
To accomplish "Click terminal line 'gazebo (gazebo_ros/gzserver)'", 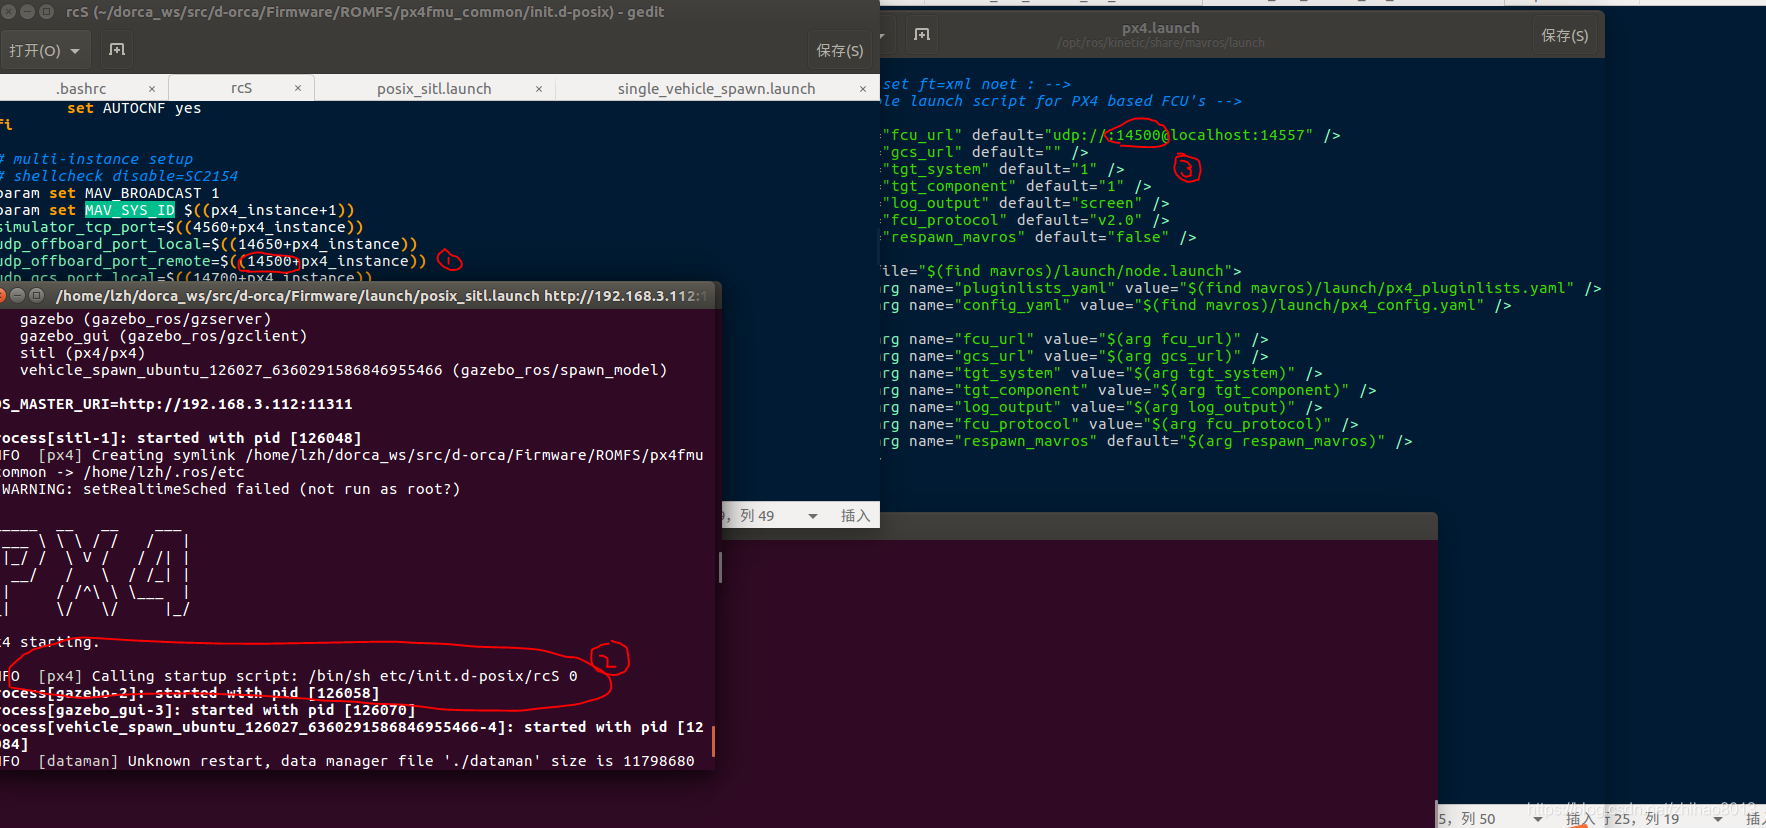I will [x=145, y=319].
